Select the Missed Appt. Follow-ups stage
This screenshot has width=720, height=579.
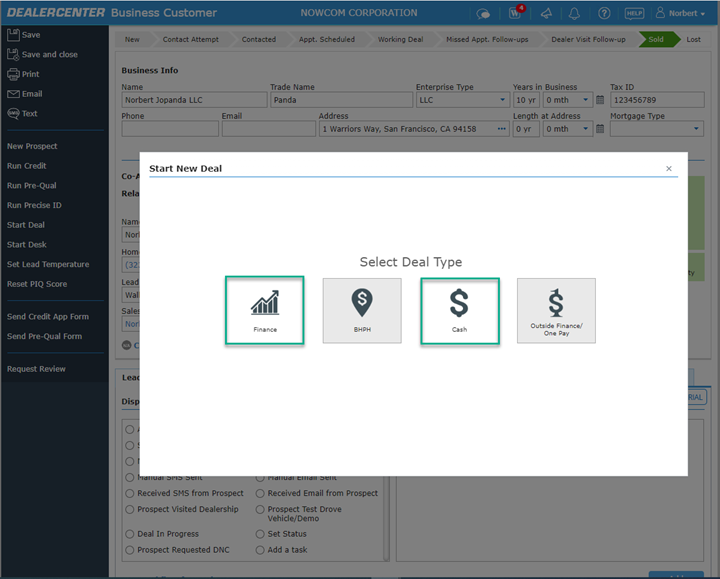[x=487, y=39]
